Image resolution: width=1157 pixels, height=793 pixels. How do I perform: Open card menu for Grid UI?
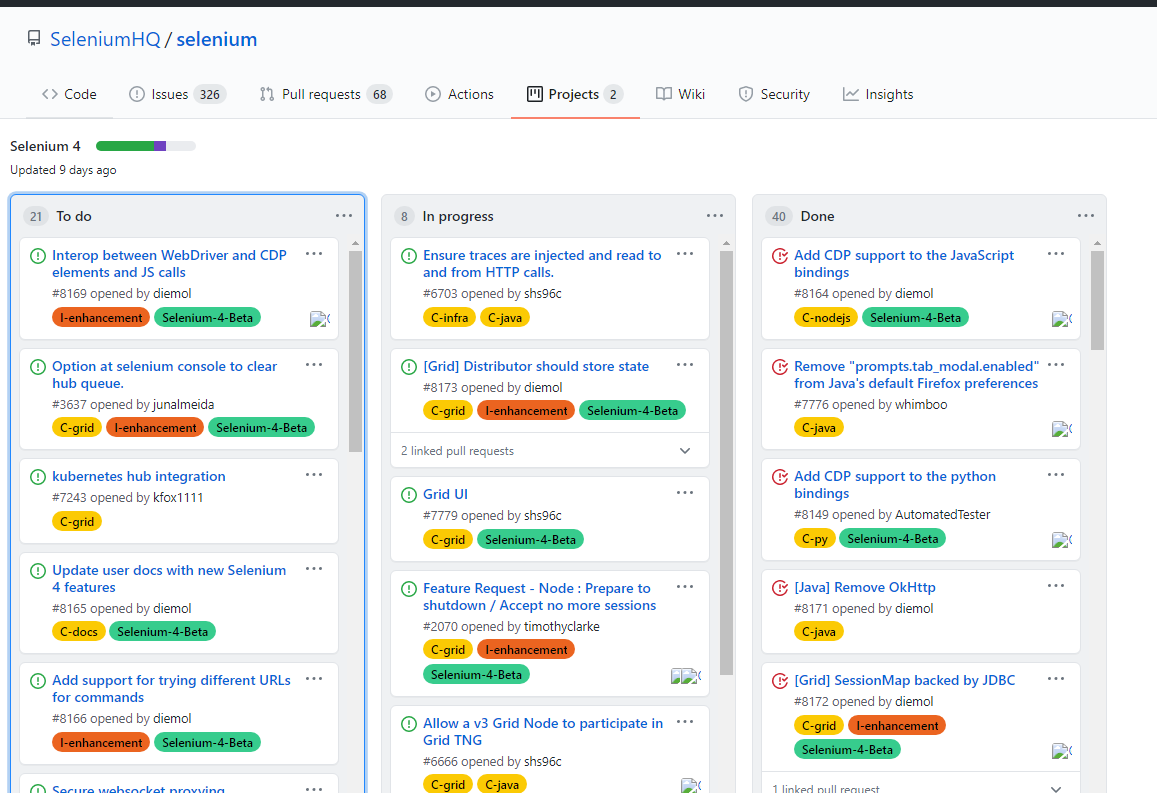tap(685, 493)
